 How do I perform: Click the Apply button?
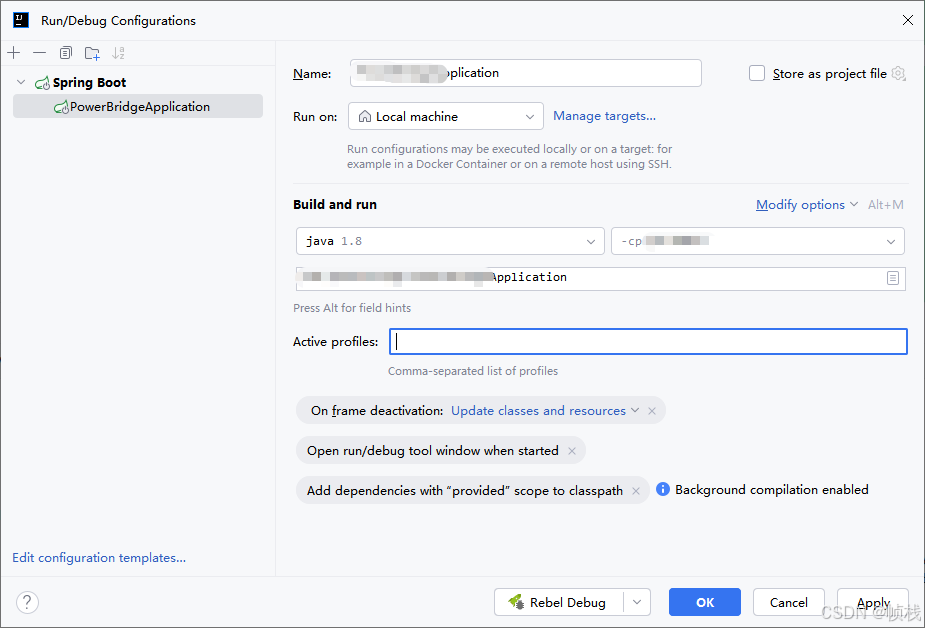coord(873,602)
